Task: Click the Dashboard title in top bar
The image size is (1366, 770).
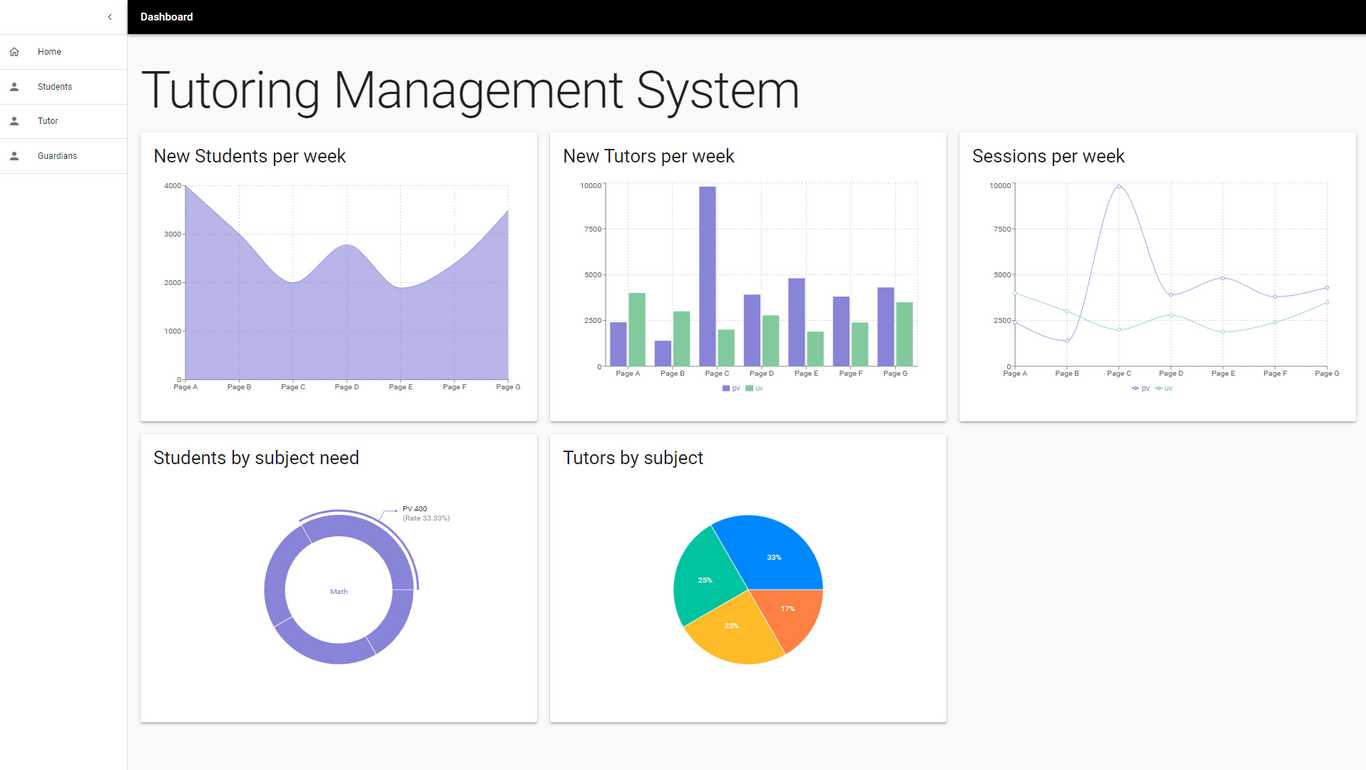Action: [167, 17]
